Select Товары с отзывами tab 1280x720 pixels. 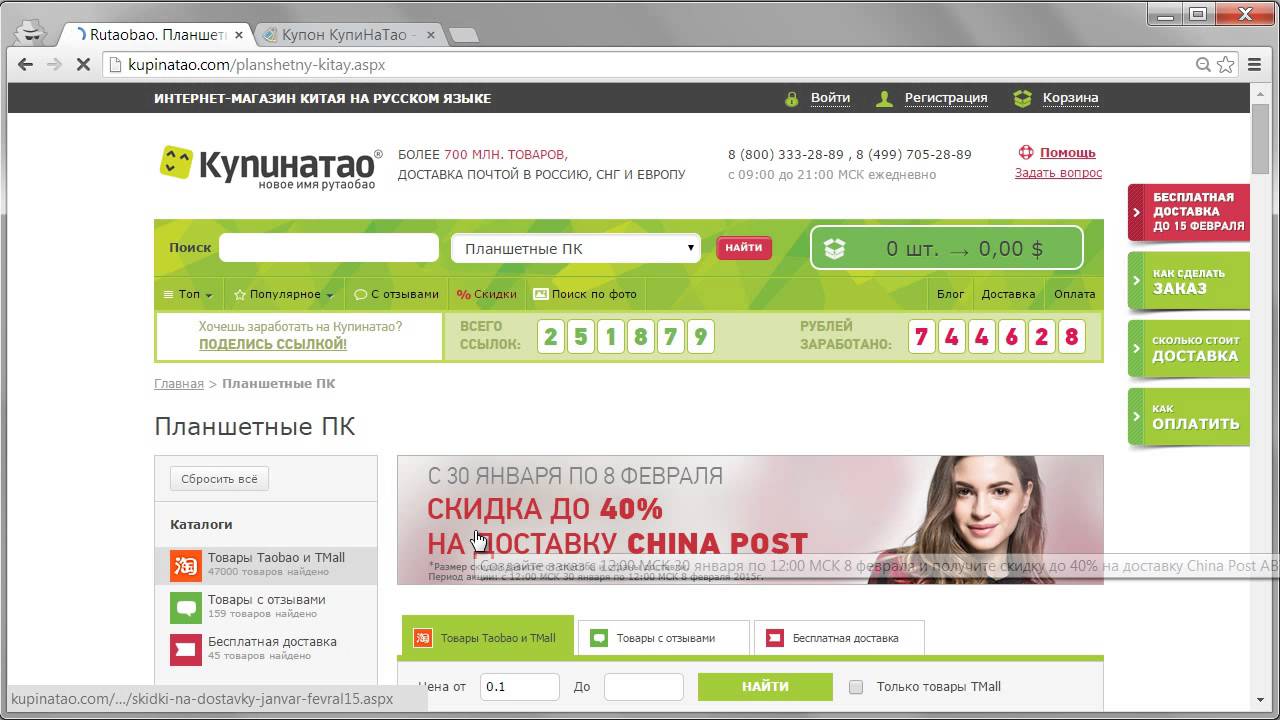[664, 637]
